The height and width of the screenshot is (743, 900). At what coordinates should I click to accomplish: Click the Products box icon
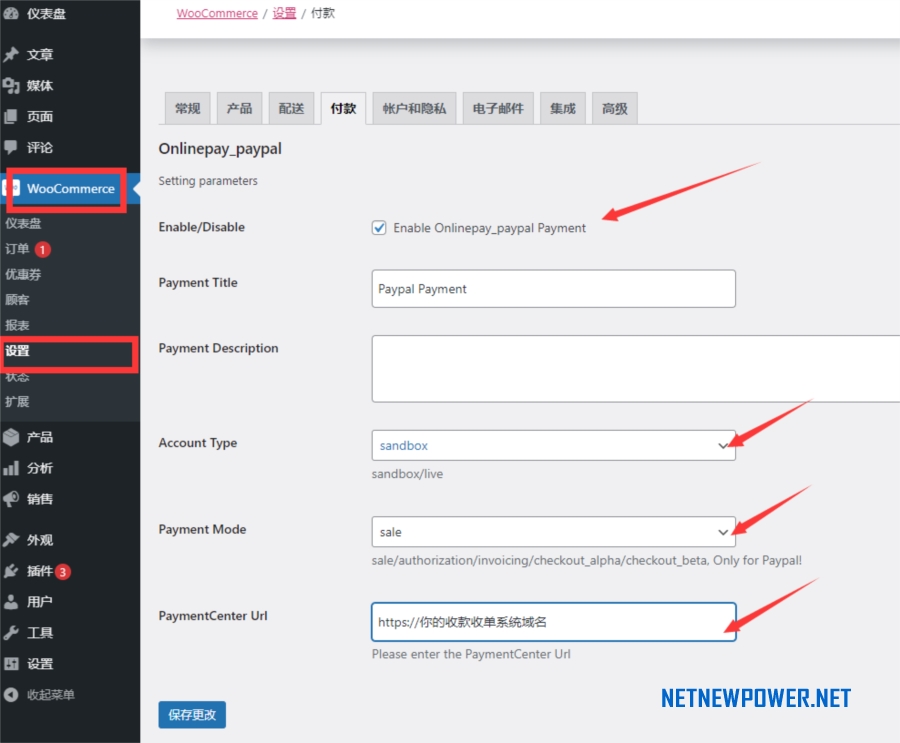pos(11,437)
